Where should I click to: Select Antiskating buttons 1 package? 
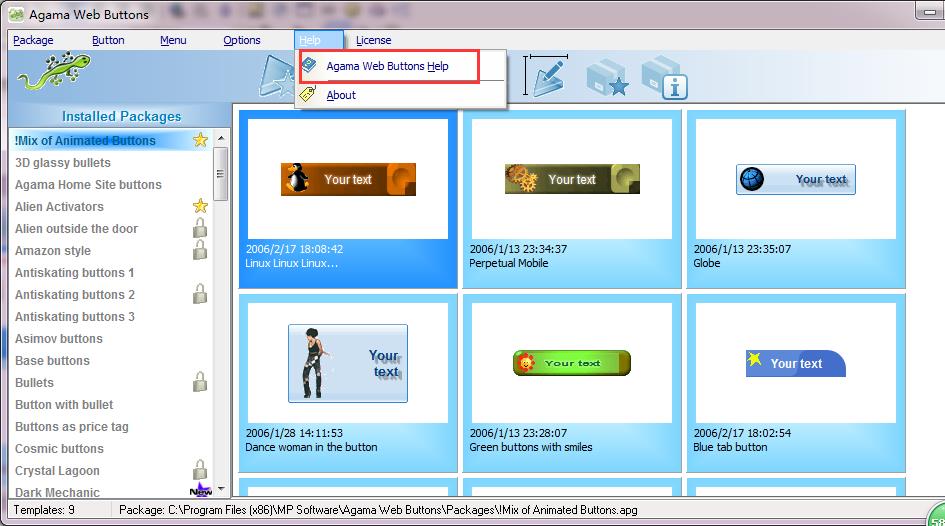(75, 272)
